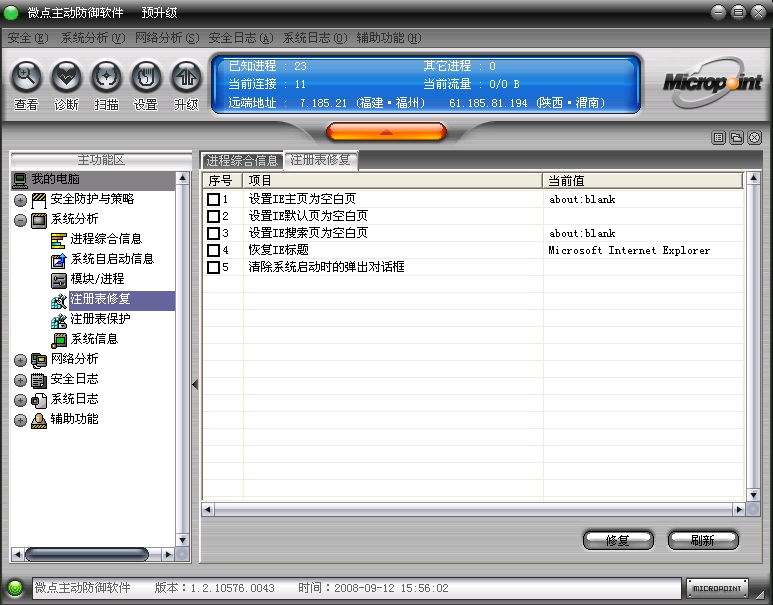Click the 系统信息 icon

coord(59,340)
